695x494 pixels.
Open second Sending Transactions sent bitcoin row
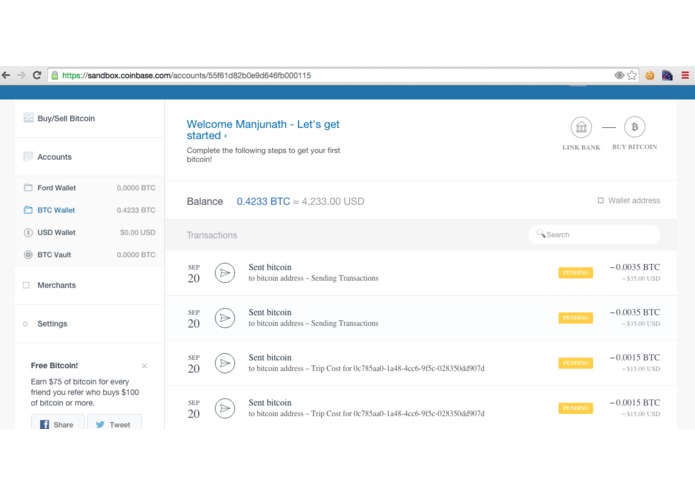421,318
